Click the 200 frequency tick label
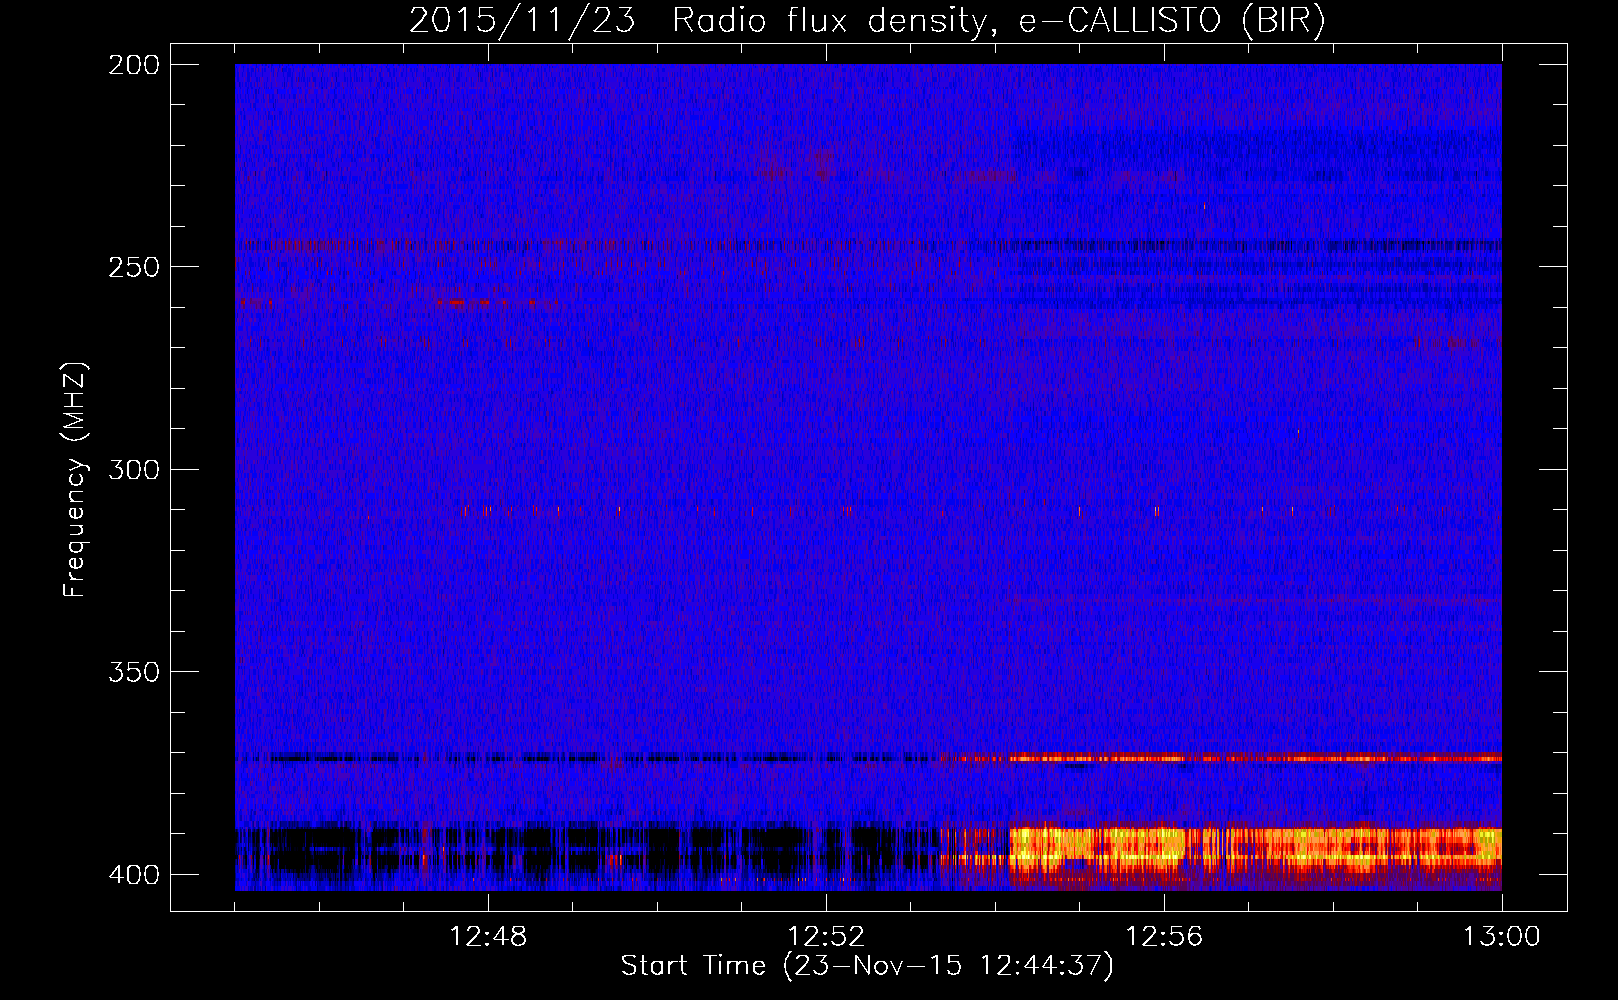 coord(134,64)
